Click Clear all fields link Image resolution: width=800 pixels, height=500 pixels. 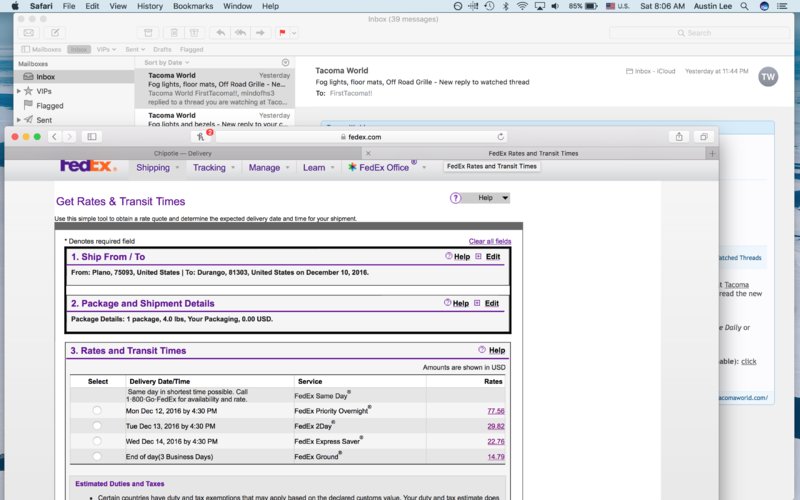coord(490,241)
